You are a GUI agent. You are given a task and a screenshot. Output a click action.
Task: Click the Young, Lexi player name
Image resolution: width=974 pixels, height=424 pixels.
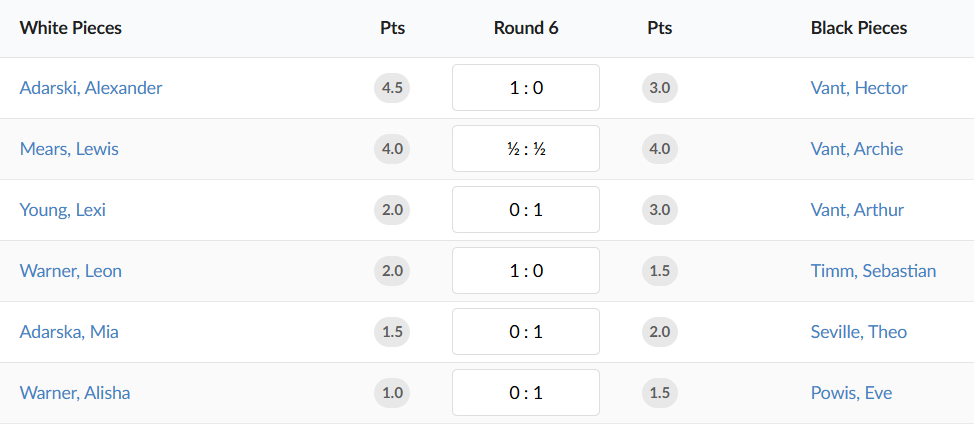click(62, 210)
